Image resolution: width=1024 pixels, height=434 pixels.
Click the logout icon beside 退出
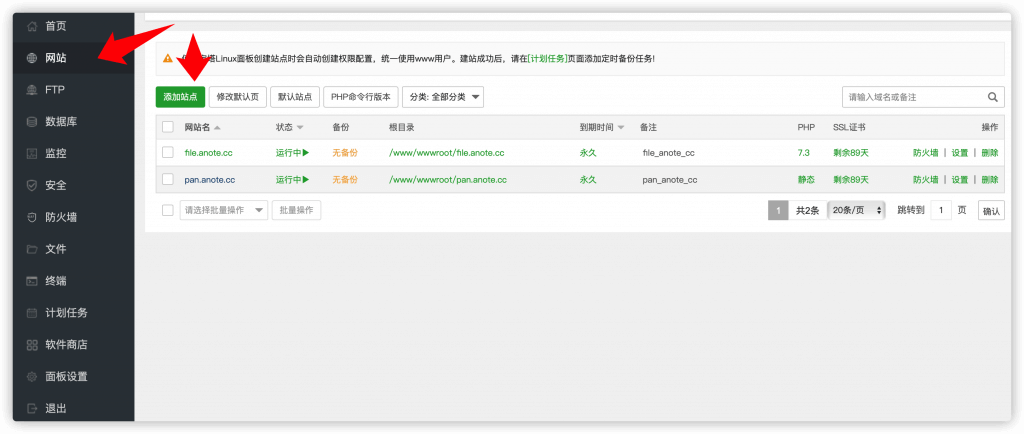pos(31,409)
